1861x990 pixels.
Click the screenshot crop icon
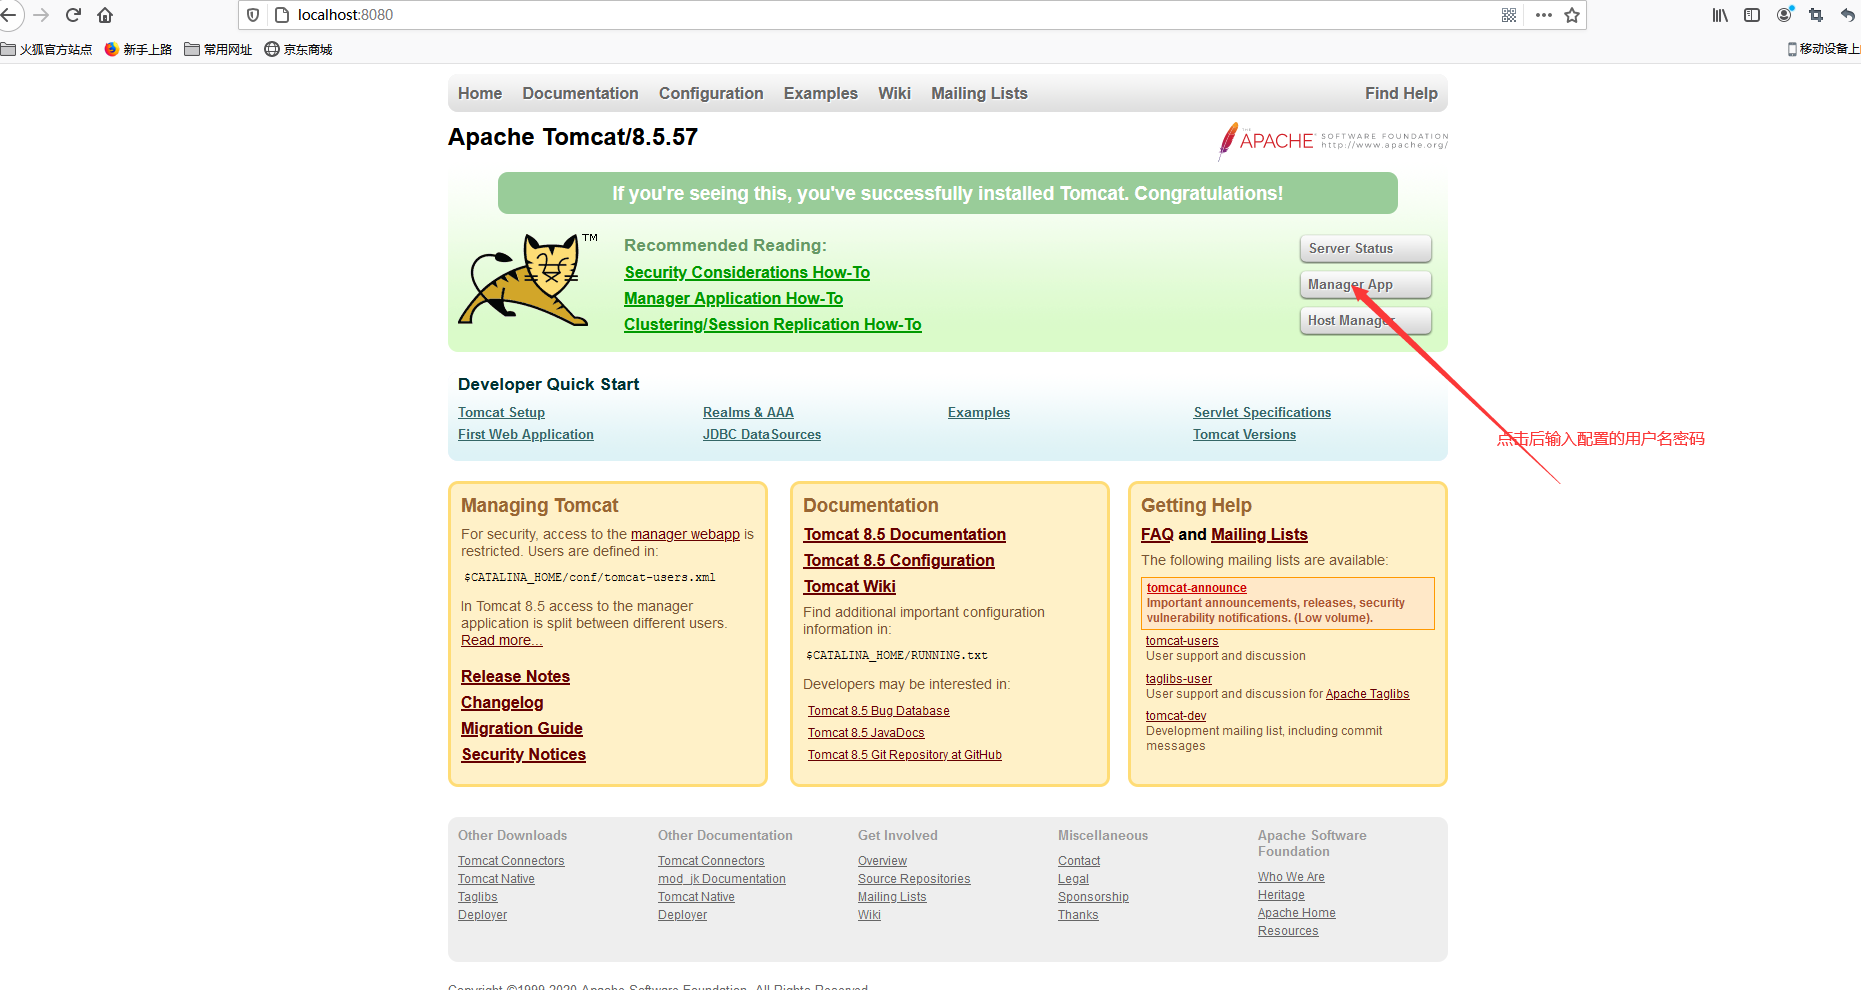pos(1816,15)
